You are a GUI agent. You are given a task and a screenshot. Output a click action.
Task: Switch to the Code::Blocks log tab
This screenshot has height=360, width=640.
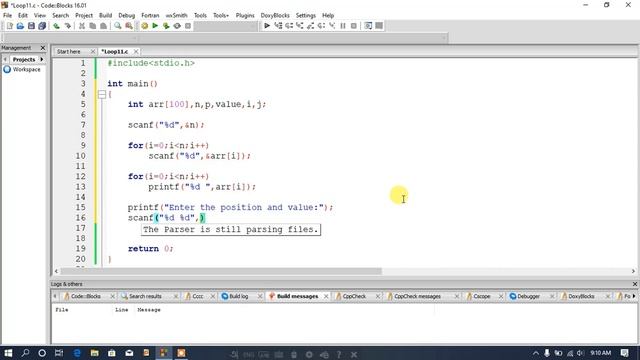point(85,296)
